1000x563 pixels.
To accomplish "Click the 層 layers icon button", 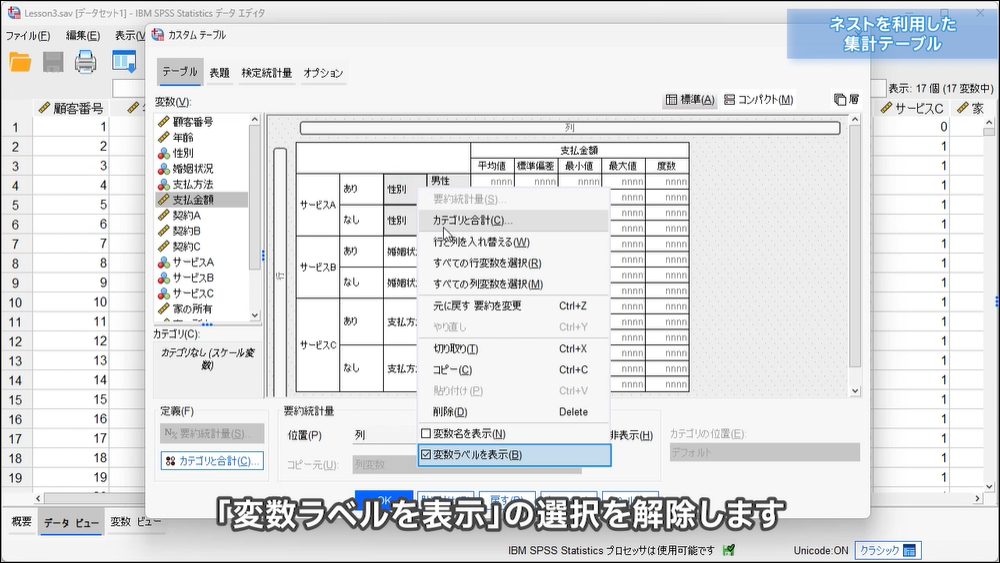I will 846,99.
